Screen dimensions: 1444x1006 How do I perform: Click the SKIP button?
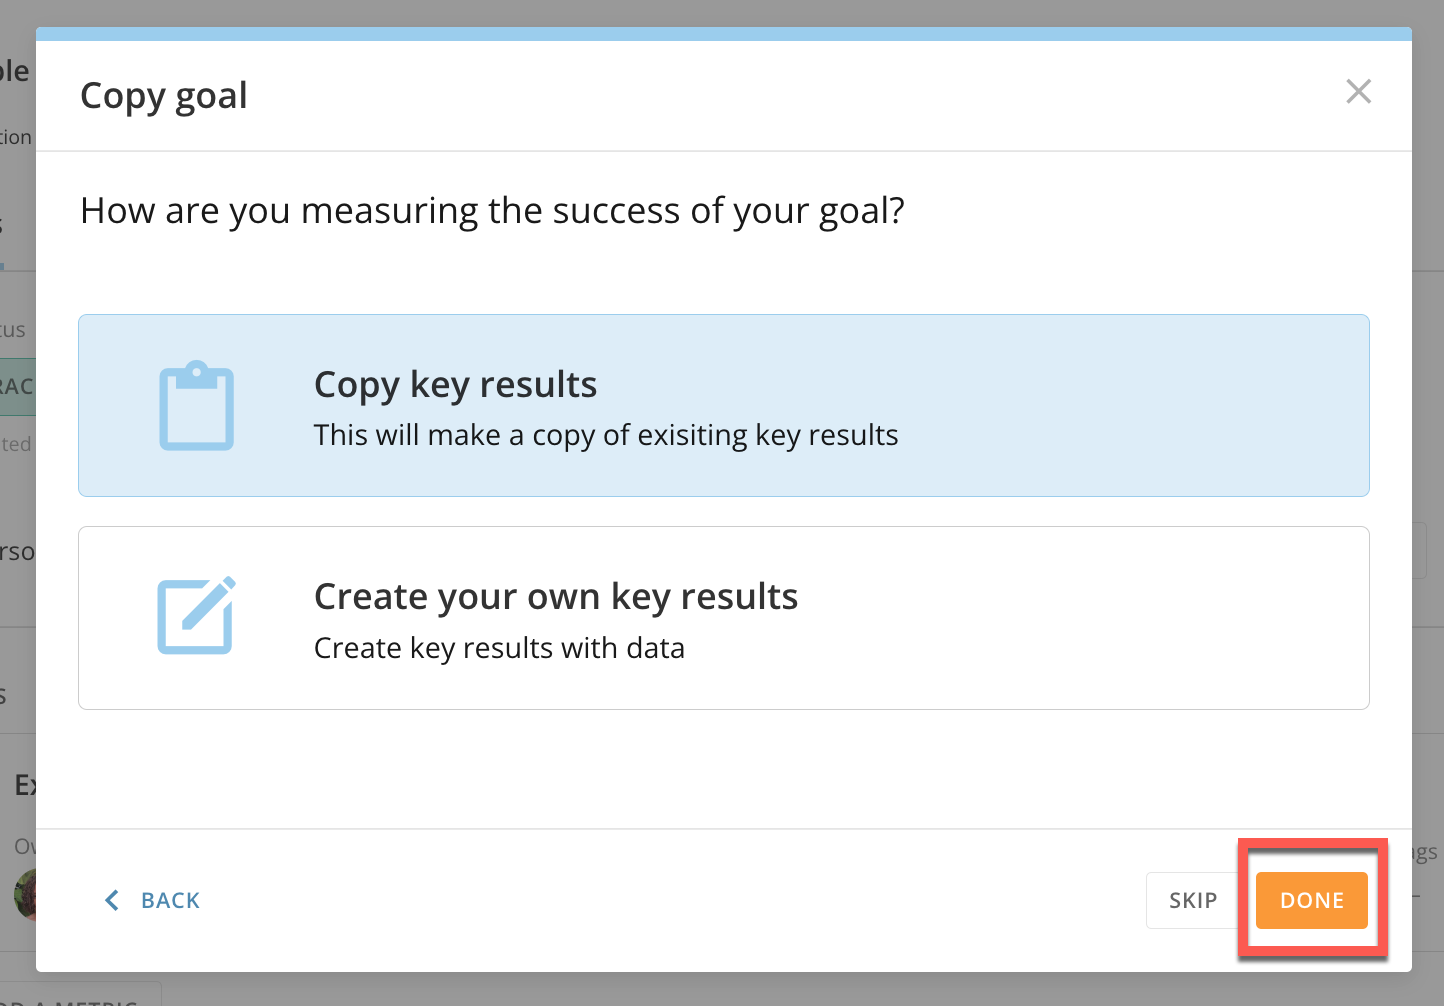pyautogui.click(x=1193, y=900)
